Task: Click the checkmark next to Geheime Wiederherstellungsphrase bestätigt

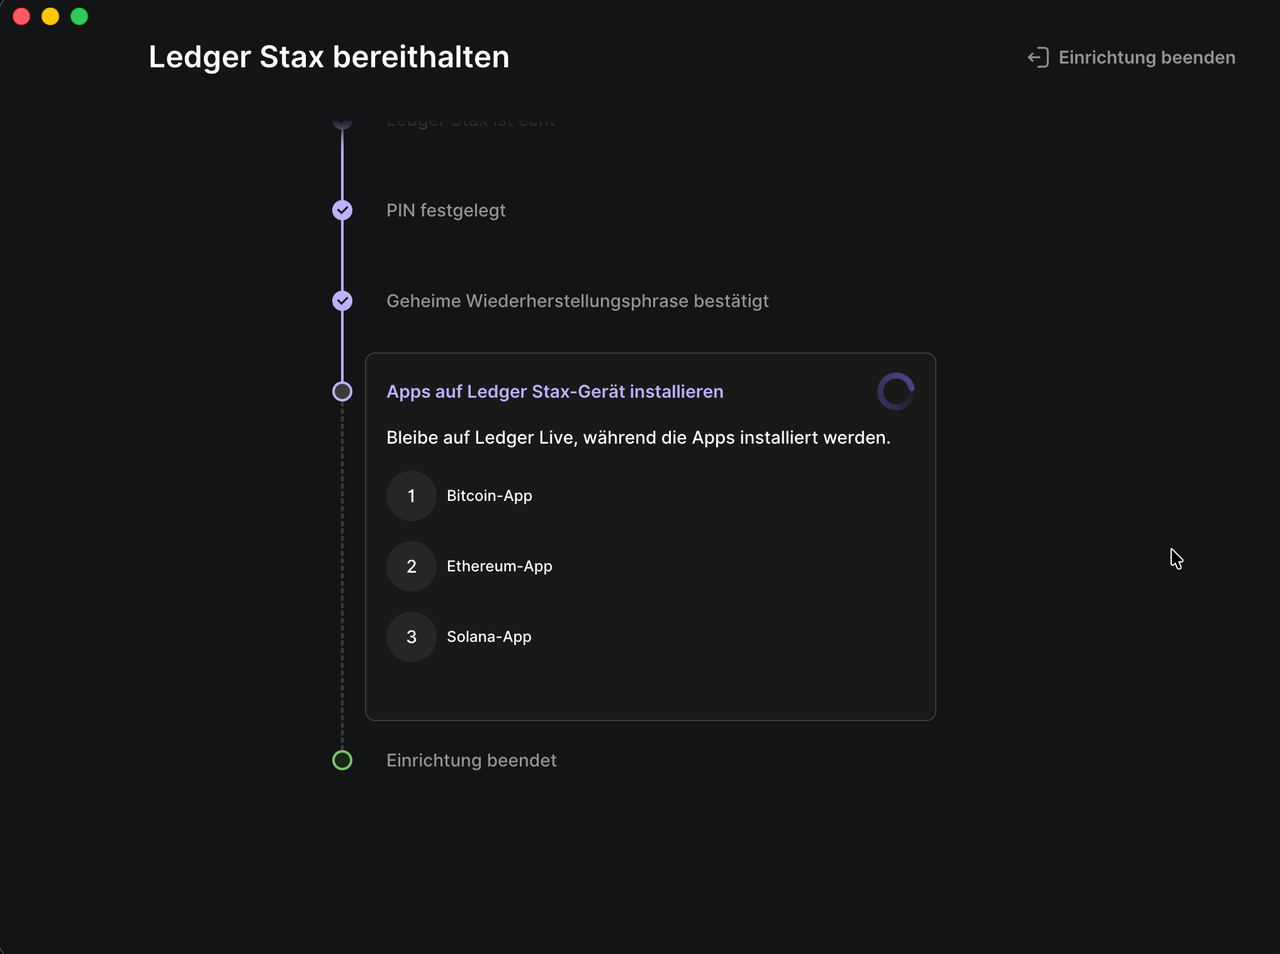Action: pos(342,301)
